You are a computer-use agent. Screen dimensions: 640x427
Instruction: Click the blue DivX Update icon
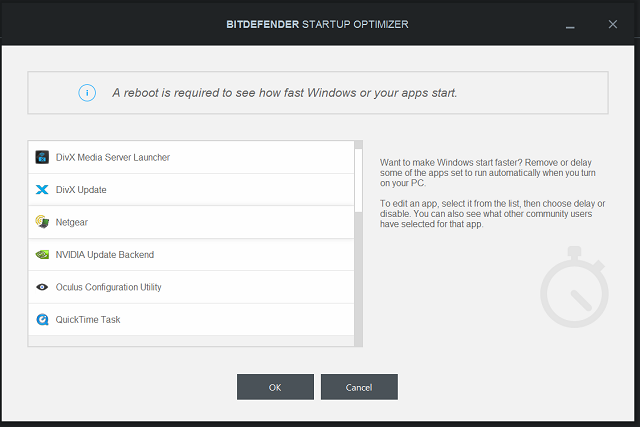pos(42,189)
